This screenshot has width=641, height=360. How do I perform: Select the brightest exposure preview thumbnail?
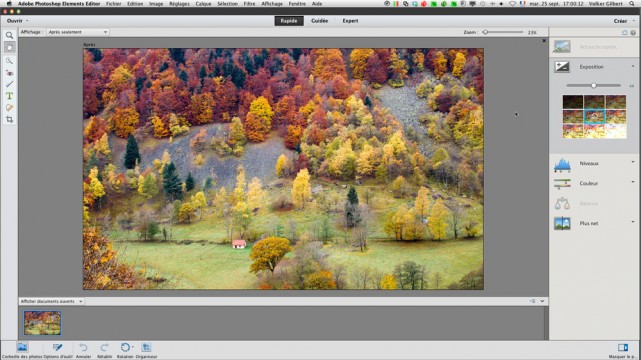(x=616, y=131)
